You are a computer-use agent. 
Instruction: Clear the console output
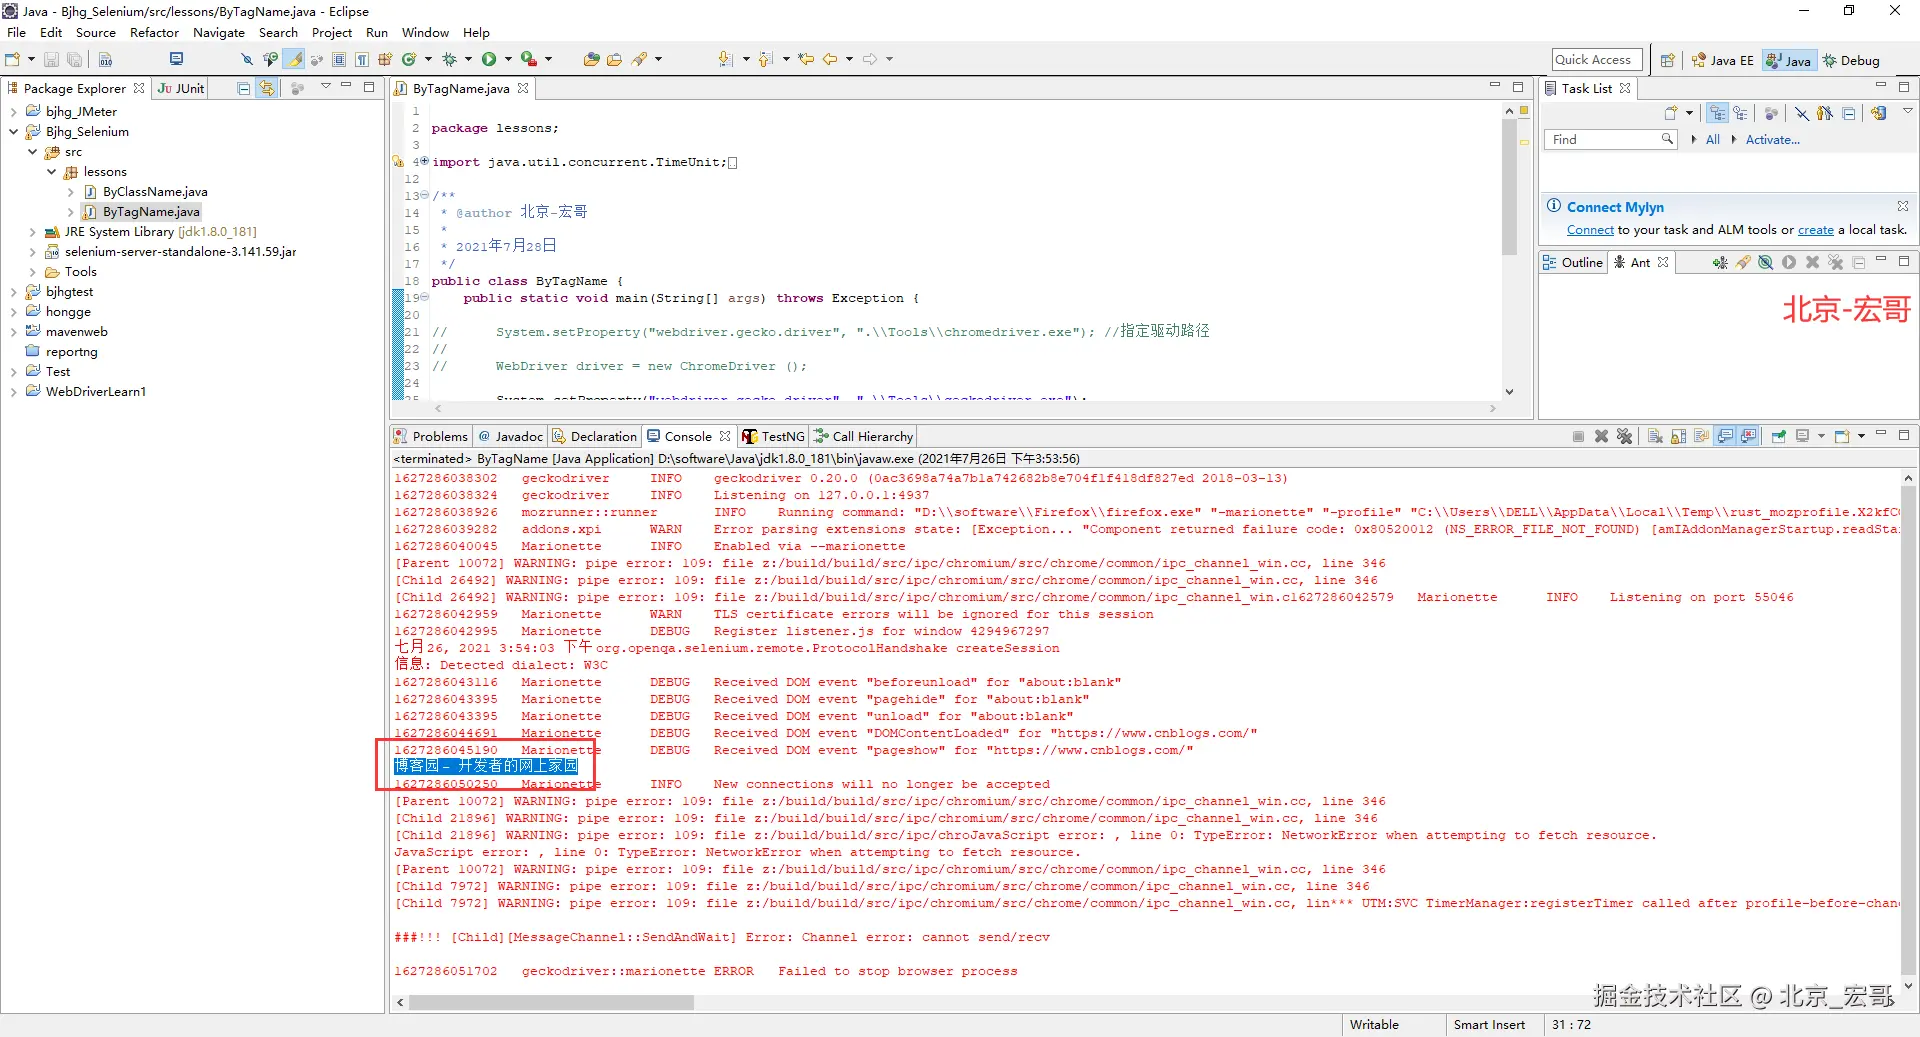[x=1655, y=437]
